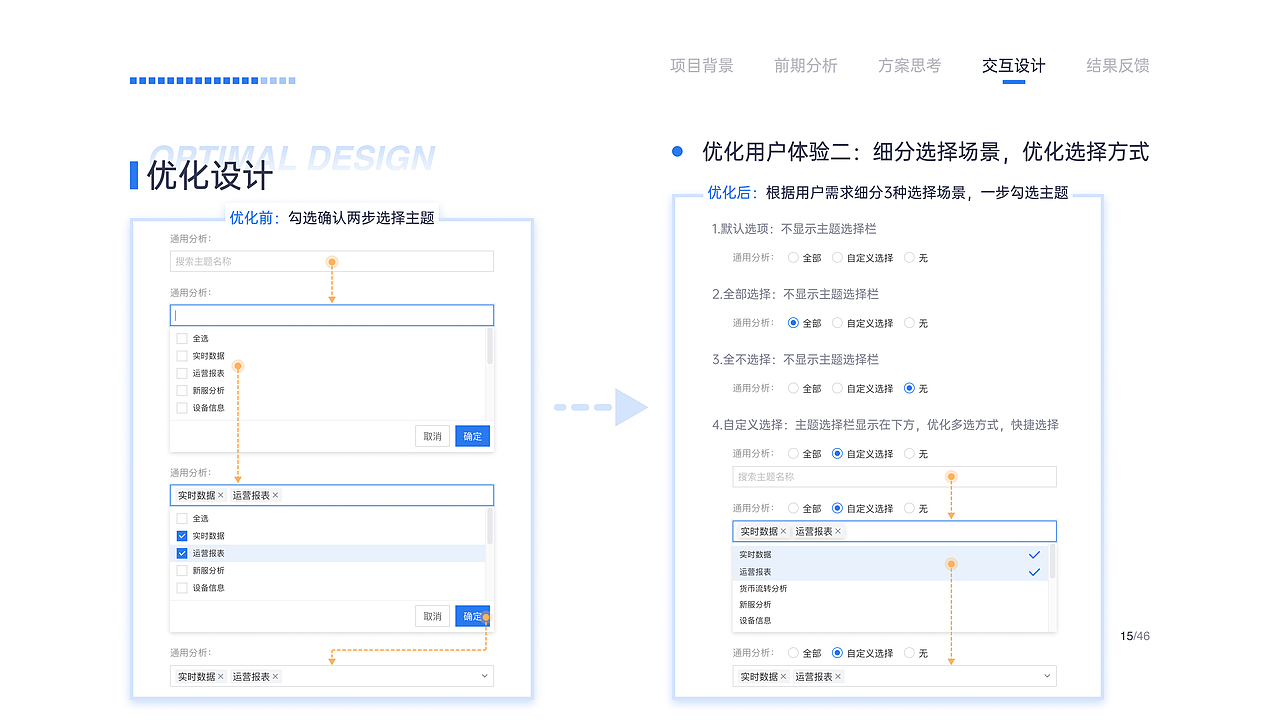Check 全选 in the upper 优化前 checkbox list
Screen dimensions: 1280x720
[x=182, y=338]
